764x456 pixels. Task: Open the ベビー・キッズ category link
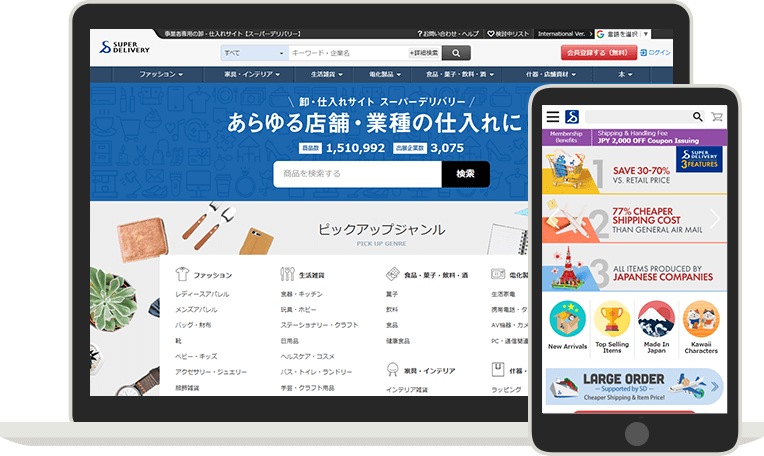tap(196, 357)
